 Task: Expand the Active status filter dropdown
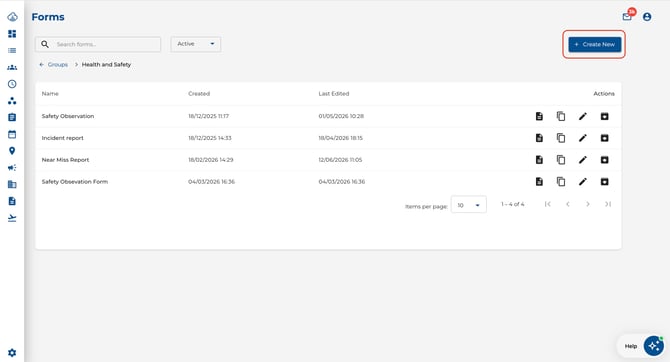[196, 44]
